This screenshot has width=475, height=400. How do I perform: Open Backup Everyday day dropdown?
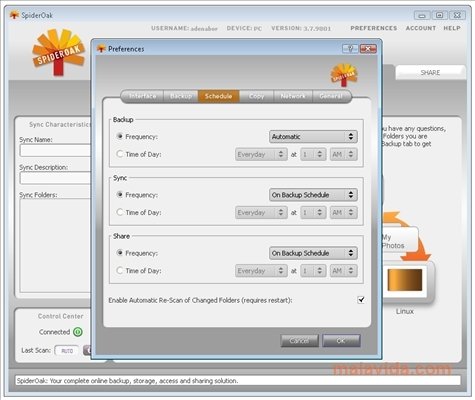pos(261,154)
